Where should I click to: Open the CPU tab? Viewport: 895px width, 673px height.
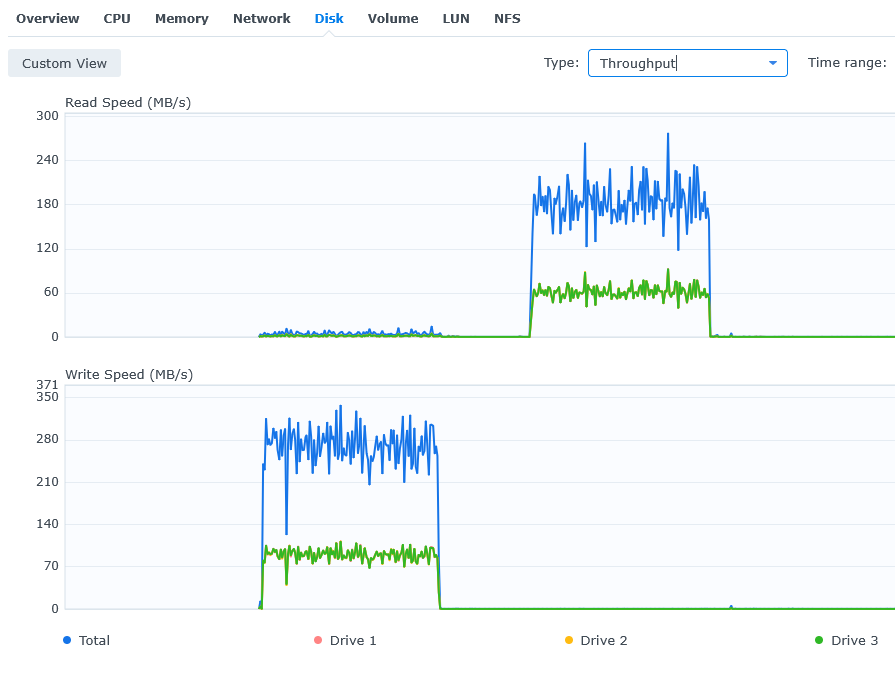coord(117,18)
